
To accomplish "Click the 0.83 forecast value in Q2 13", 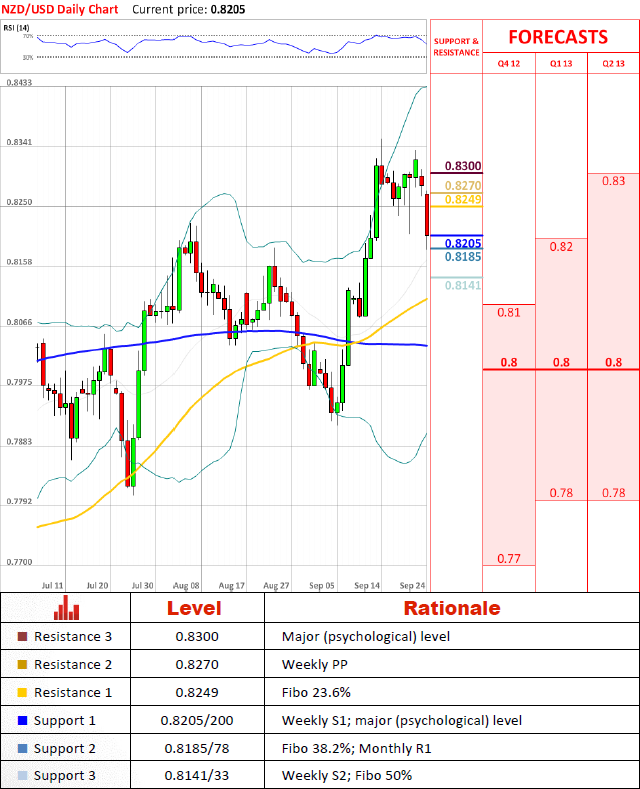I will click(614, 181).
